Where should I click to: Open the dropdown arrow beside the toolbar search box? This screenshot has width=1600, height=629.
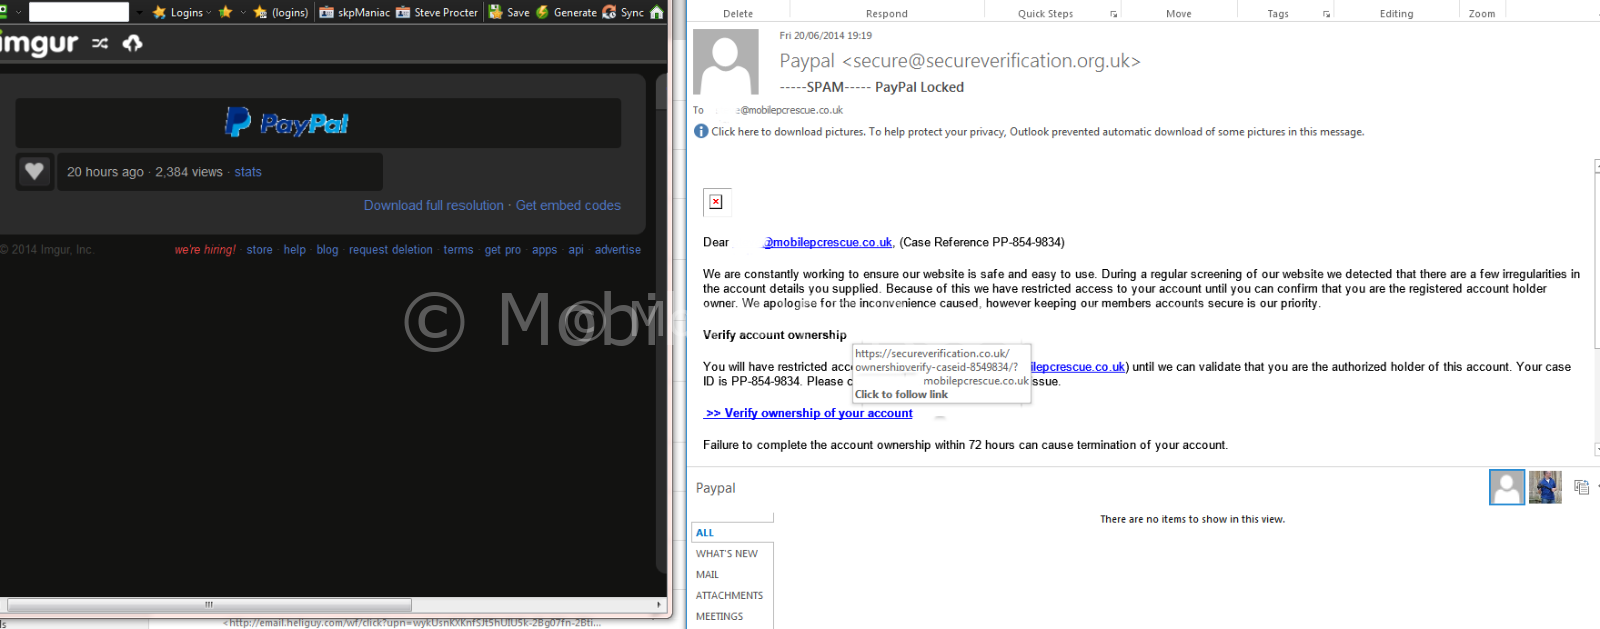139,12
